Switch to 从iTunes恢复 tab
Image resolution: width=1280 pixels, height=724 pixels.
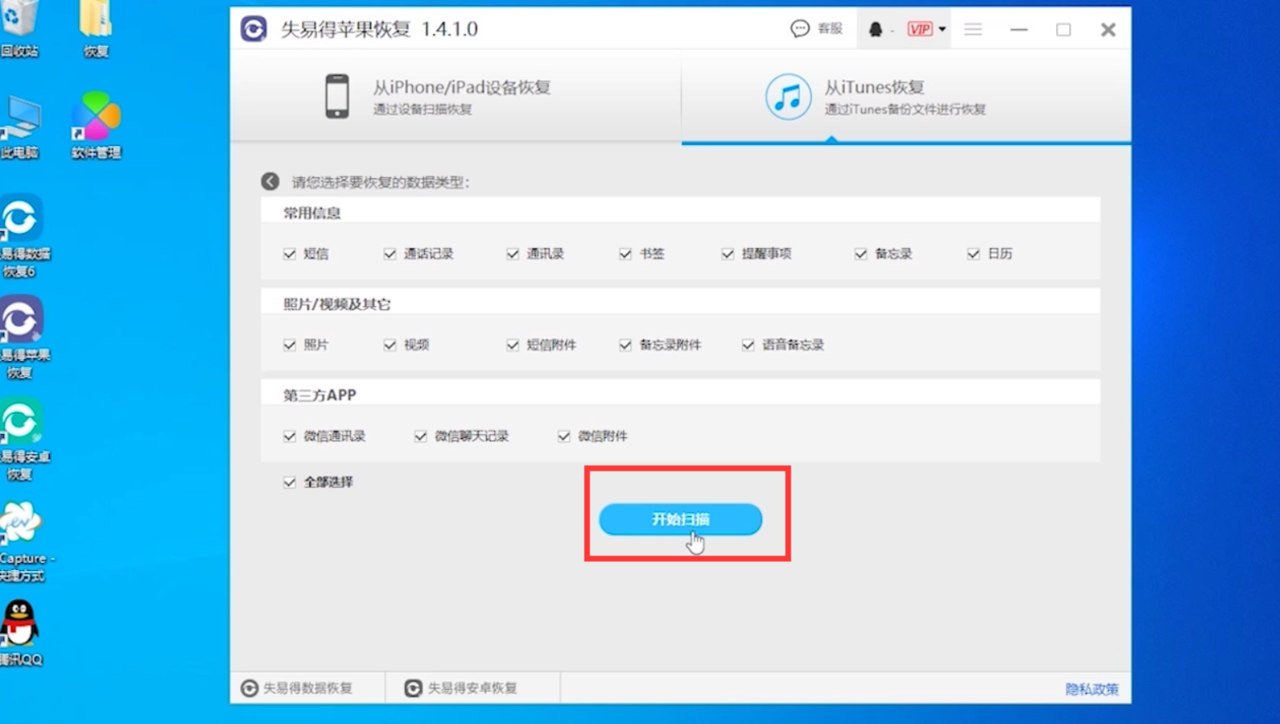click(x=906, y=96)
